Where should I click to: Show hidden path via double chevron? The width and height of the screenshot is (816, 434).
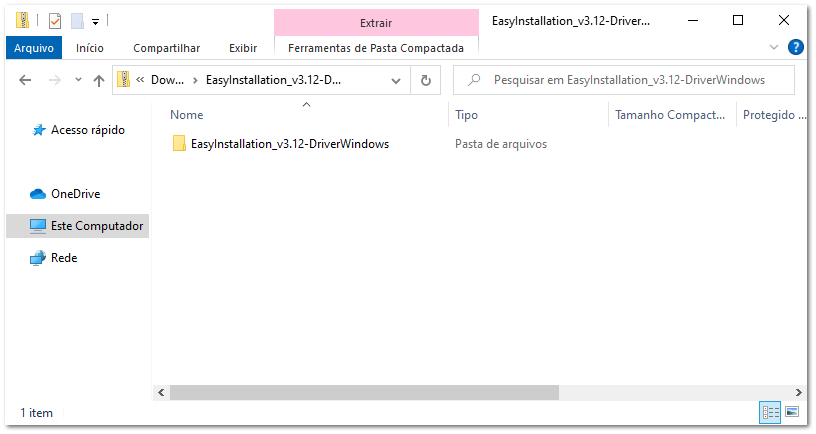[x=140, y=80]
